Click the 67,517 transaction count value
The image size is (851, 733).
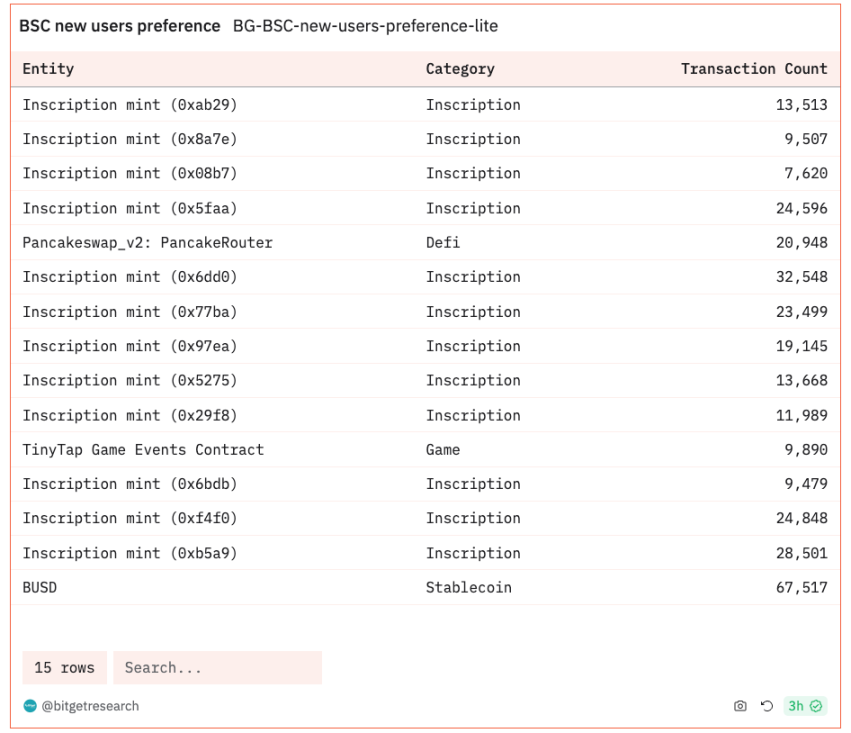click(801, 588)
